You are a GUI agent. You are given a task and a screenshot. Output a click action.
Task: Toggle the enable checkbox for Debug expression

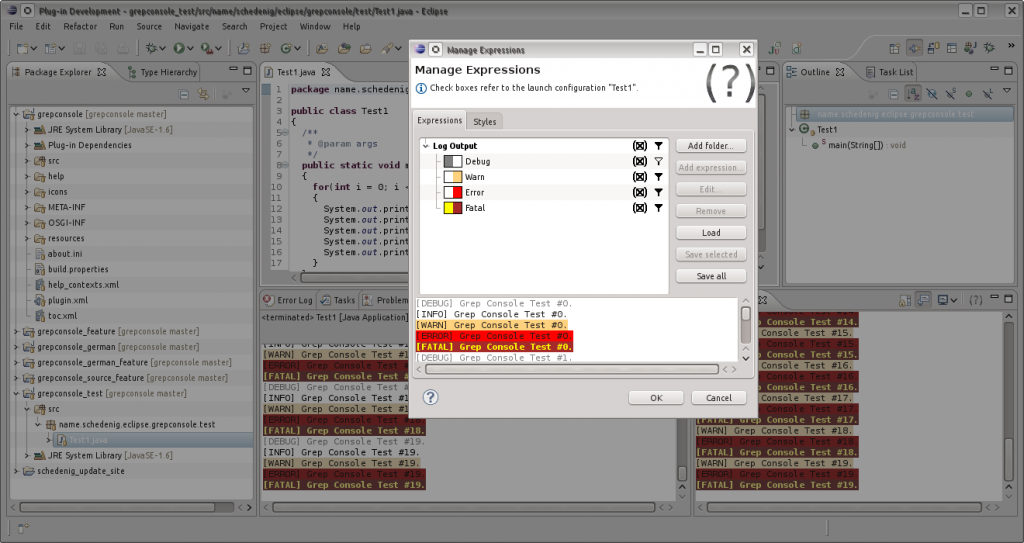(640, 161)
